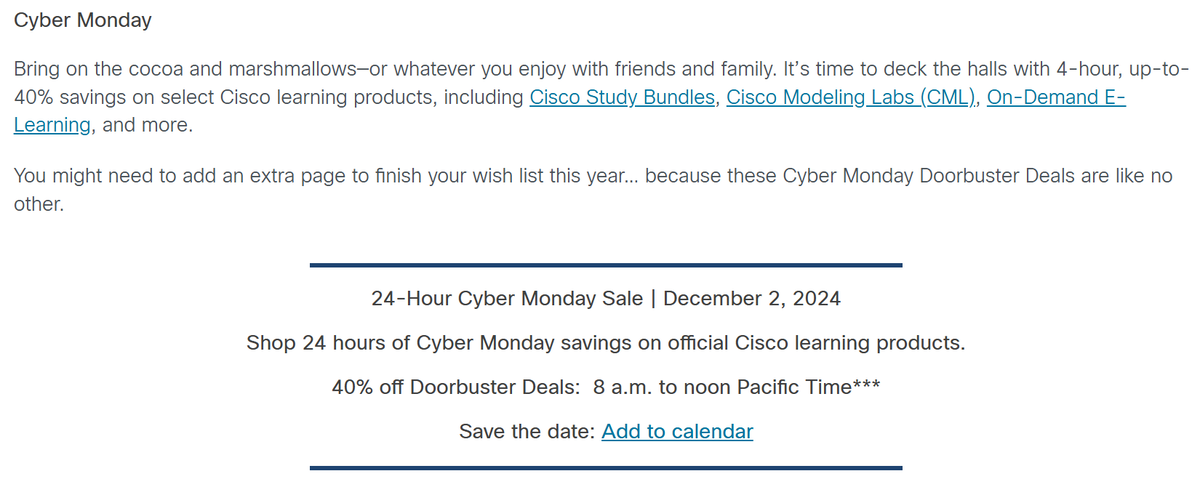Screen dimensions: 1200x487
Task: Click the "Shop 24 hours of Cyber Monday savings" line
Action: click(x=606, y=343)
